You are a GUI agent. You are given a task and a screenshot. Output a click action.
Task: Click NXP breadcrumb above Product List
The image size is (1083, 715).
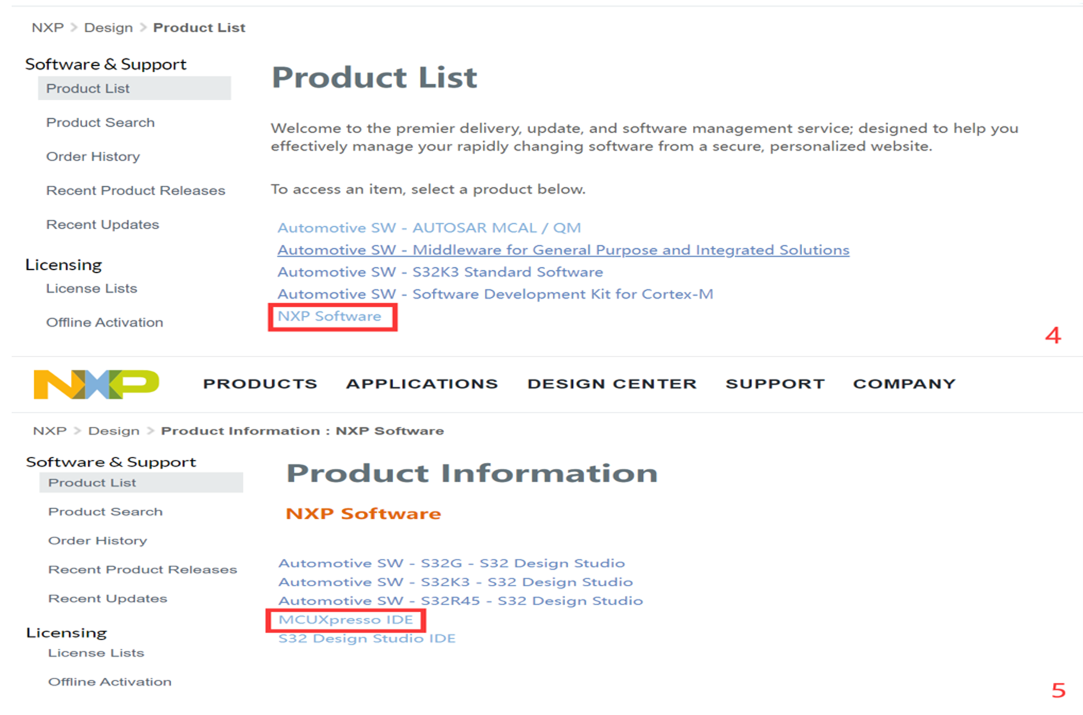click(x=48, y=28)
